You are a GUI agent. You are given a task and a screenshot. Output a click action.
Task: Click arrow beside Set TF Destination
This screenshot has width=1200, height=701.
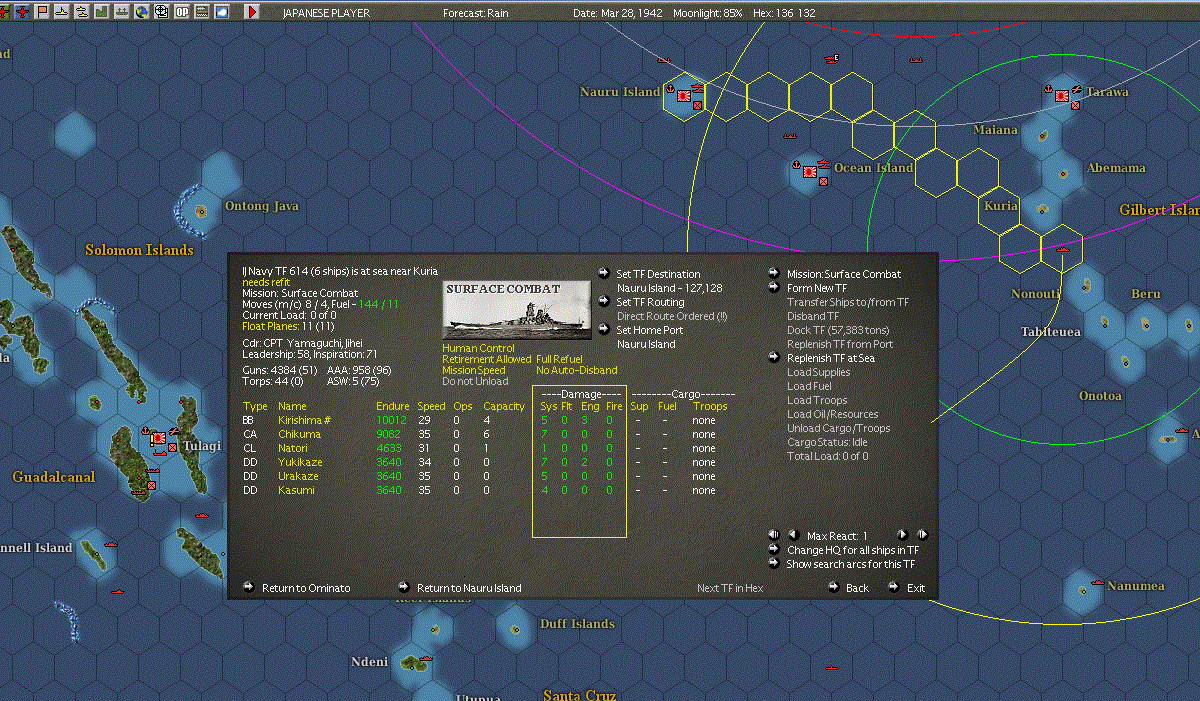pos(604,273)
